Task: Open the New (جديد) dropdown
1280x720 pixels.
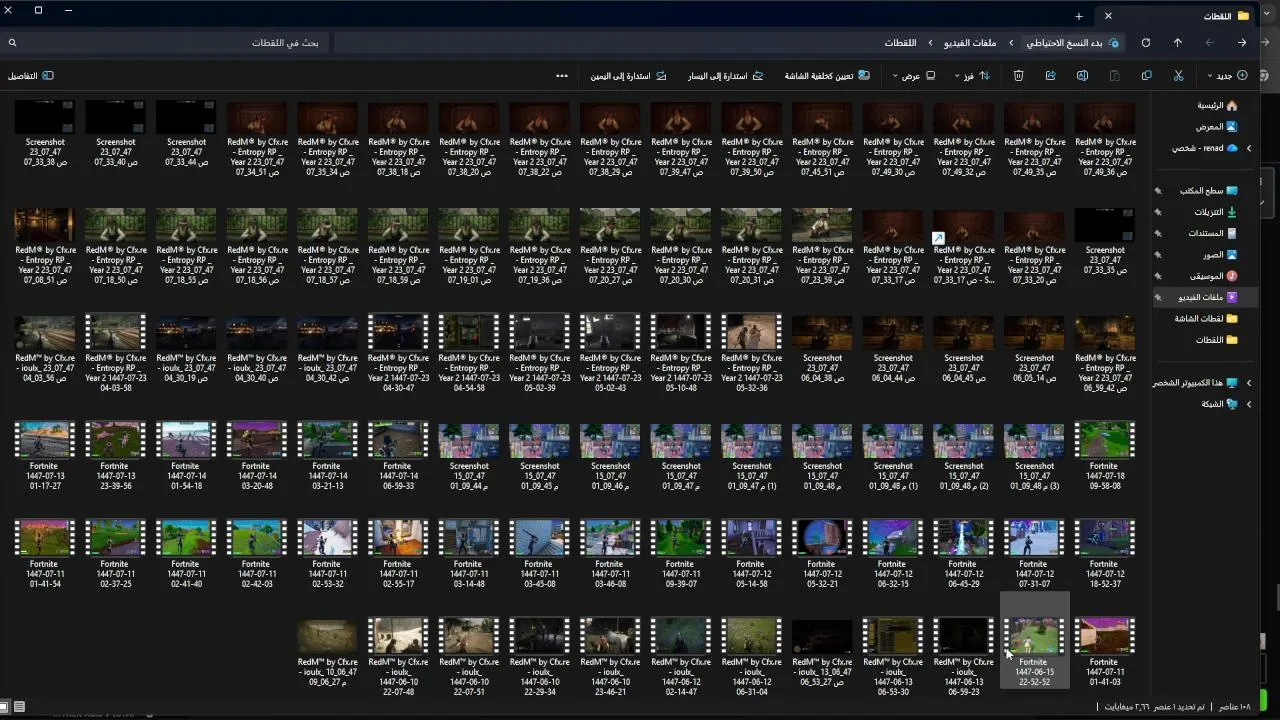Action: pos(1229,76)
